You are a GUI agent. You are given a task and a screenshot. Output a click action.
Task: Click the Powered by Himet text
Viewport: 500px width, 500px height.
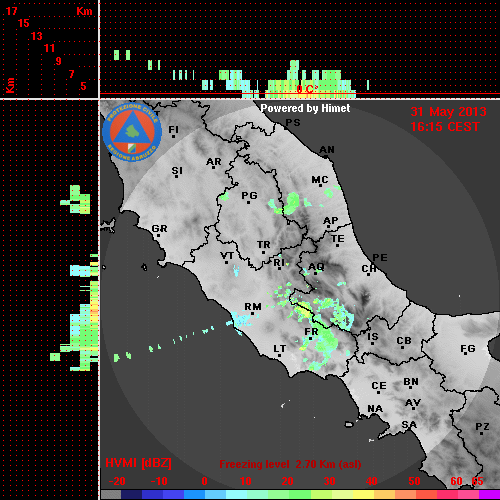305,108
